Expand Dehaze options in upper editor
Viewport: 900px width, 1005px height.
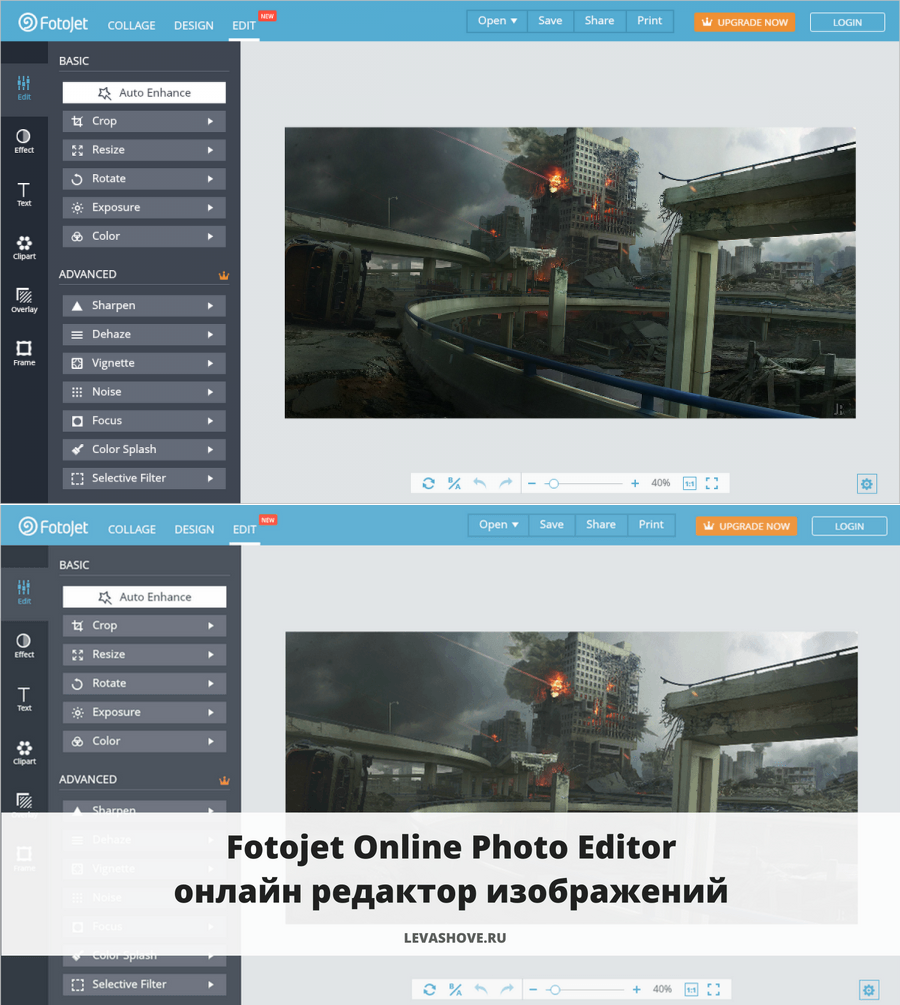[144, 335]
